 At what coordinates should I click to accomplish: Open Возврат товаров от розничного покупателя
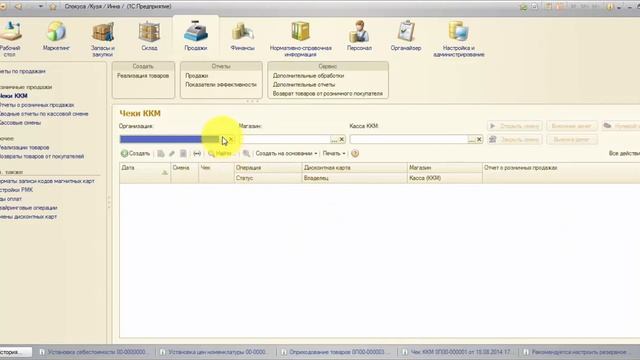pyautogui.click(x=328, y=94)
